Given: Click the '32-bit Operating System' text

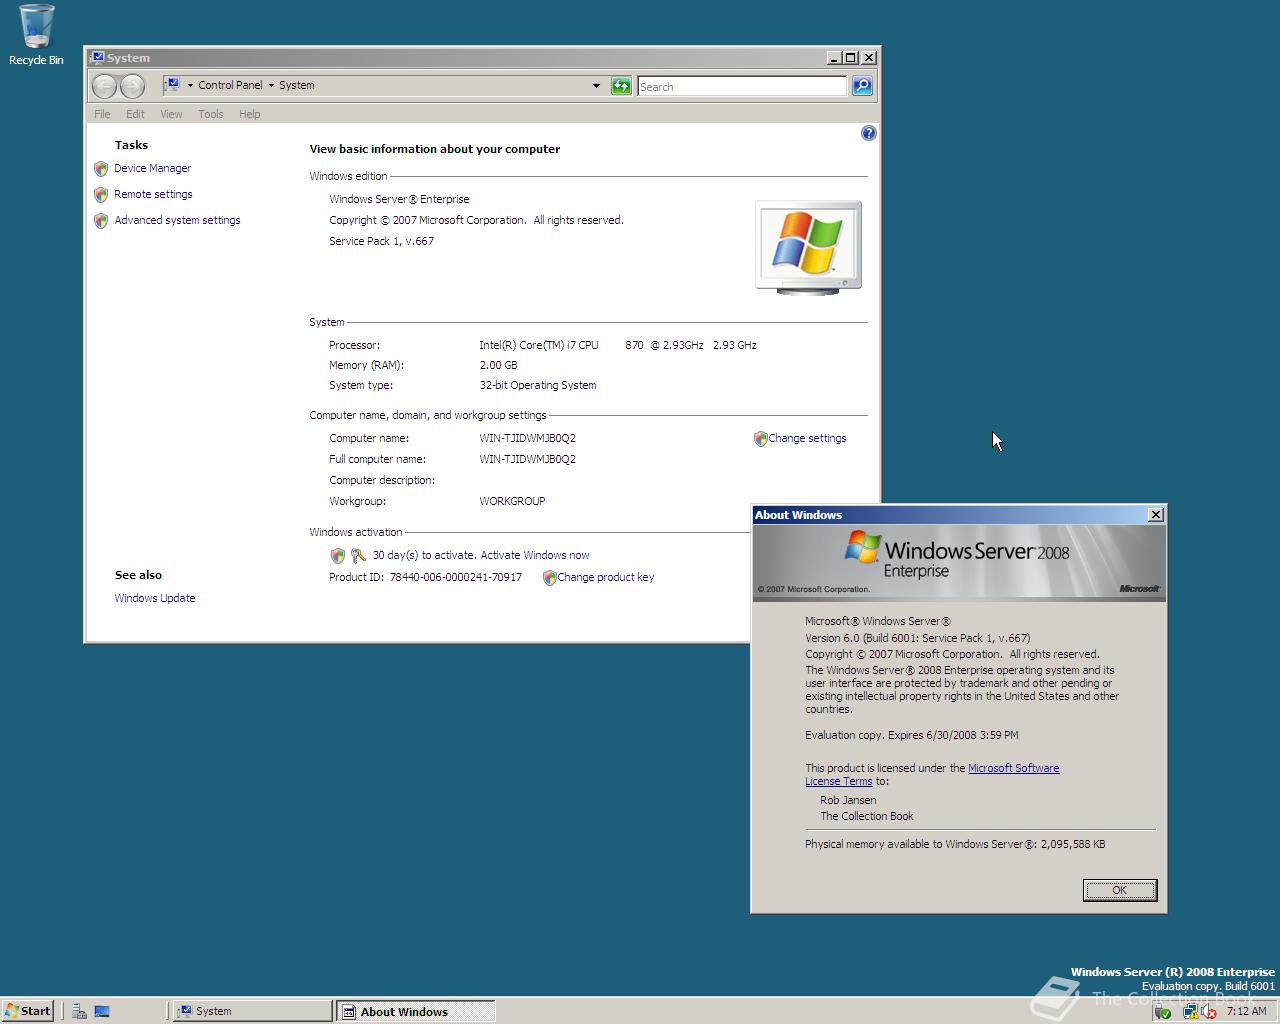Looking at the screenshot, I should 538,386.
